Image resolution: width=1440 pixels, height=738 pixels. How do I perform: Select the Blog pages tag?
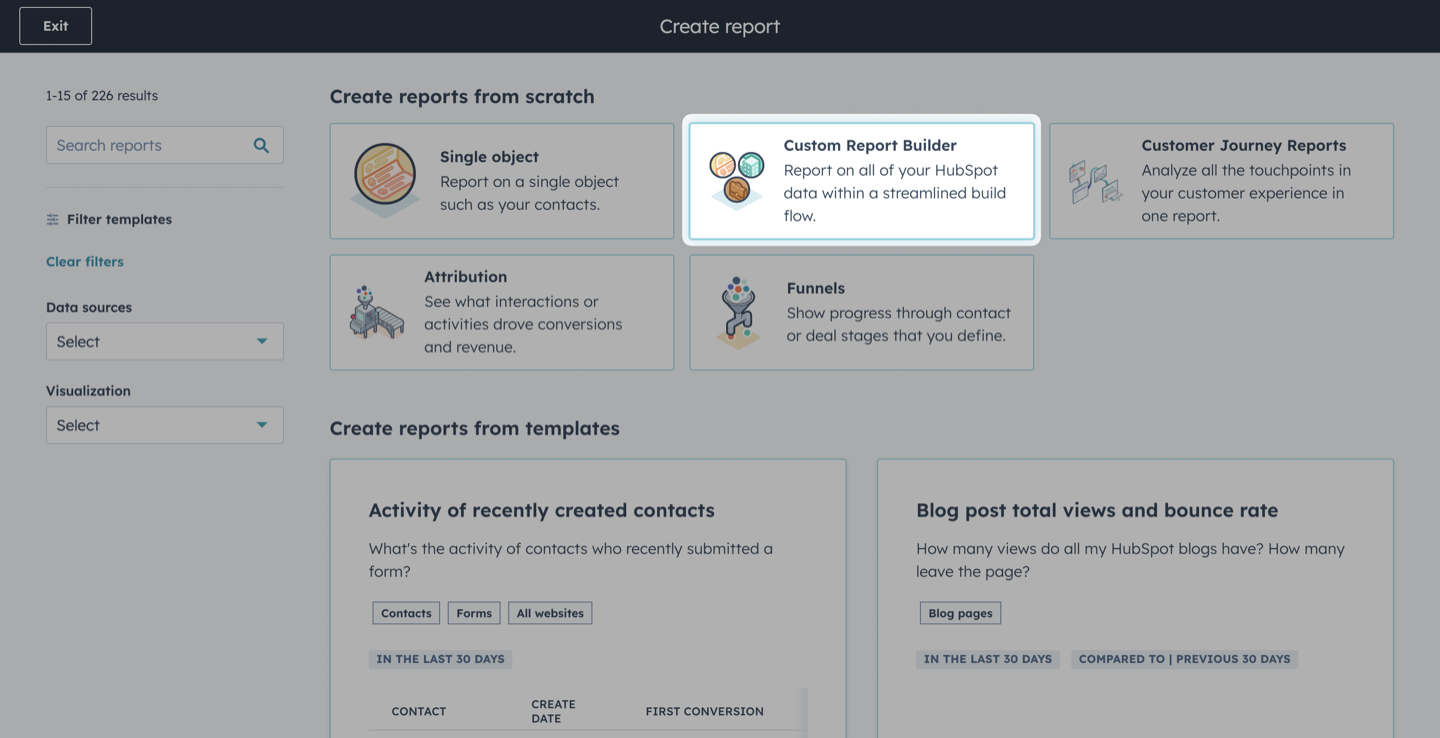coord(960,613)
